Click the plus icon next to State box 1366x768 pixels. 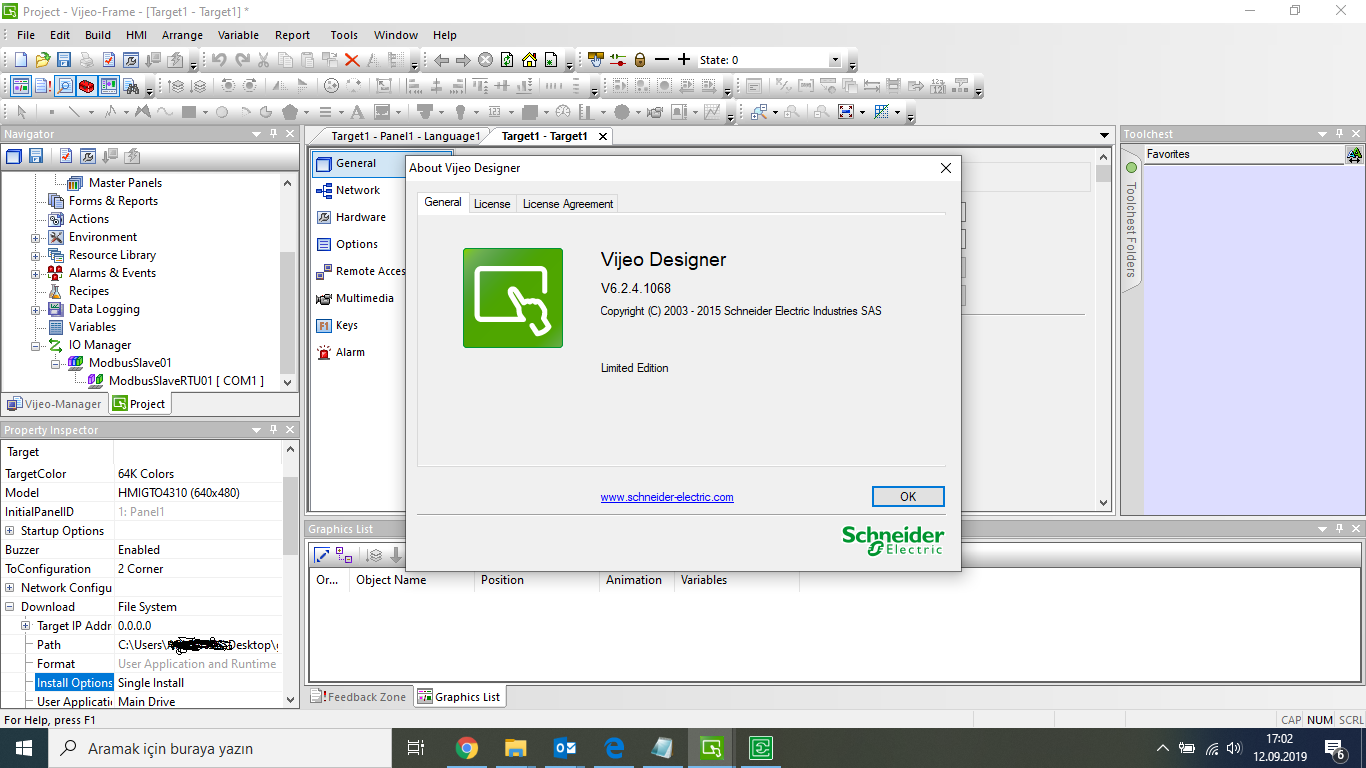684,60
